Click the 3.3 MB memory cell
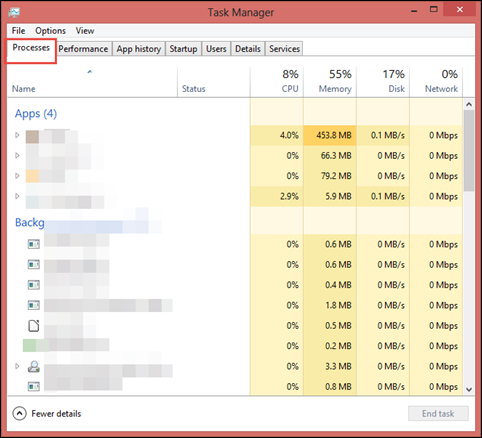Image resolution: width=482 pixels, height=438 pixels. 330,366
